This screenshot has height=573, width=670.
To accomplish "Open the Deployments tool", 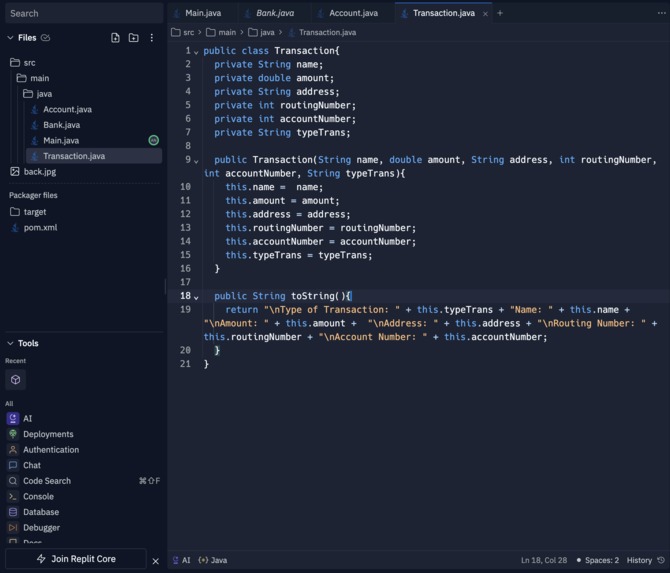I will [41, 434].
